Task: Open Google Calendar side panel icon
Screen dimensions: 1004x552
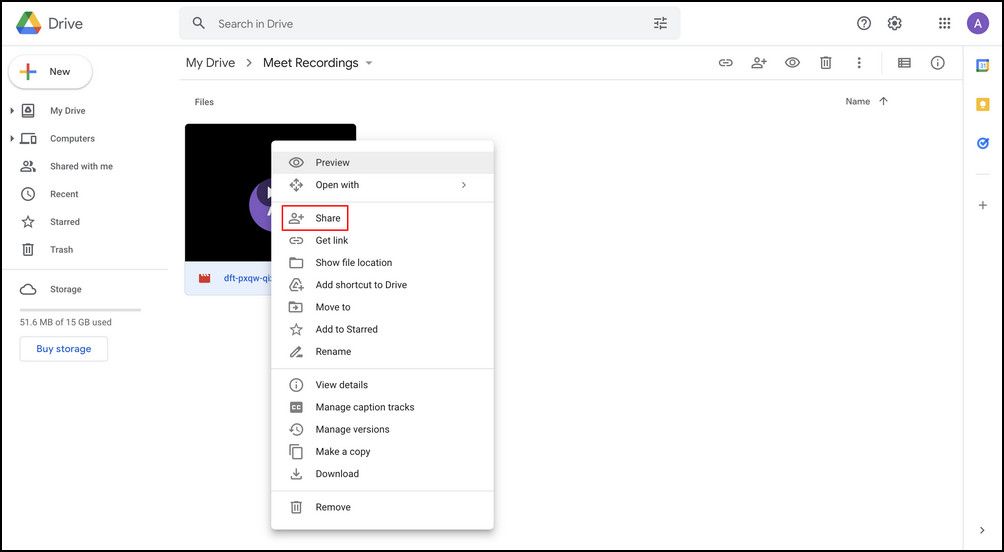Action: 983,65
